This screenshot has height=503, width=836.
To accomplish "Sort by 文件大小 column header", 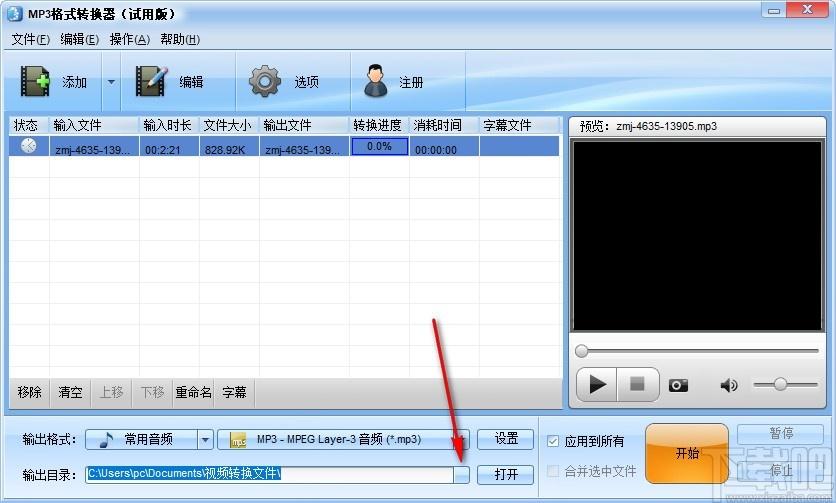I will (x=229, y=125).
